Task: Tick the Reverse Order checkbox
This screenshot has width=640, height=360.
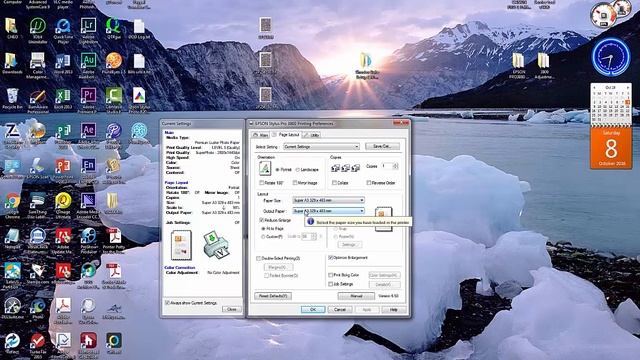Action: (369, 183)
